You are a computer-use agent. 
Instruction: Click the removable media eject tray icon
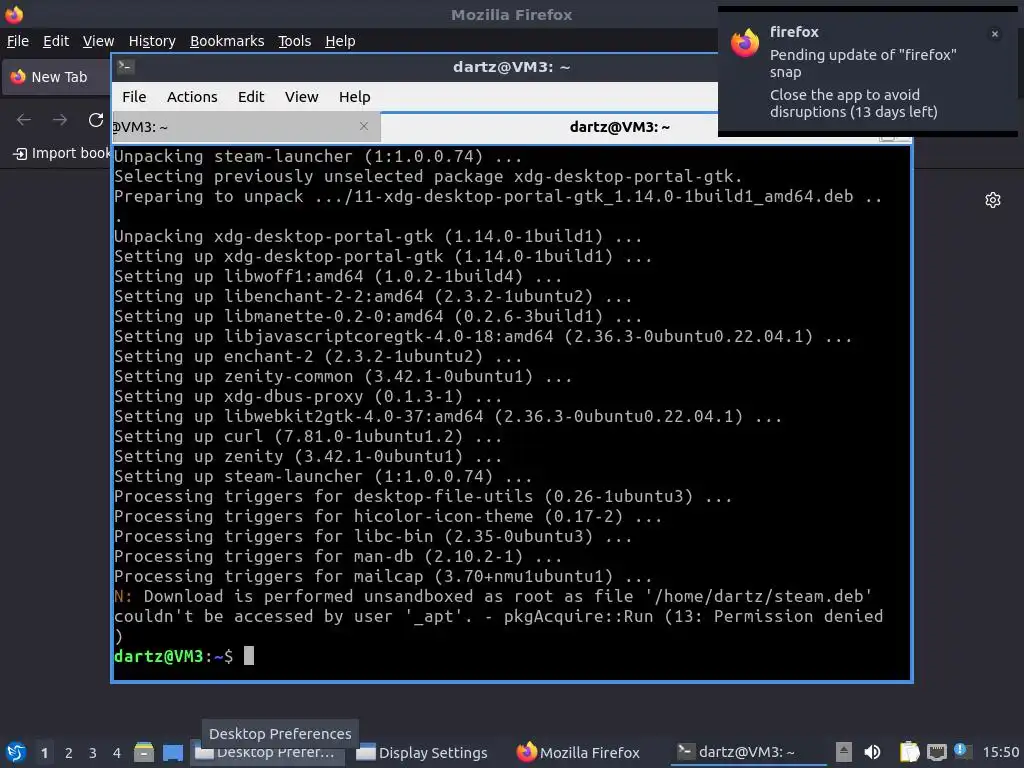[844, 752]
